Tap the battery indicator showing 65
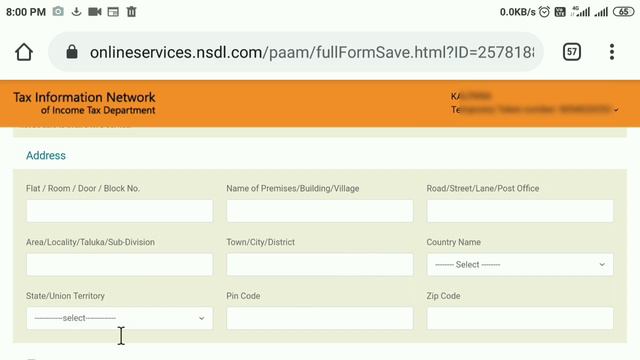 pyautogui.click(x=623, y=12)
